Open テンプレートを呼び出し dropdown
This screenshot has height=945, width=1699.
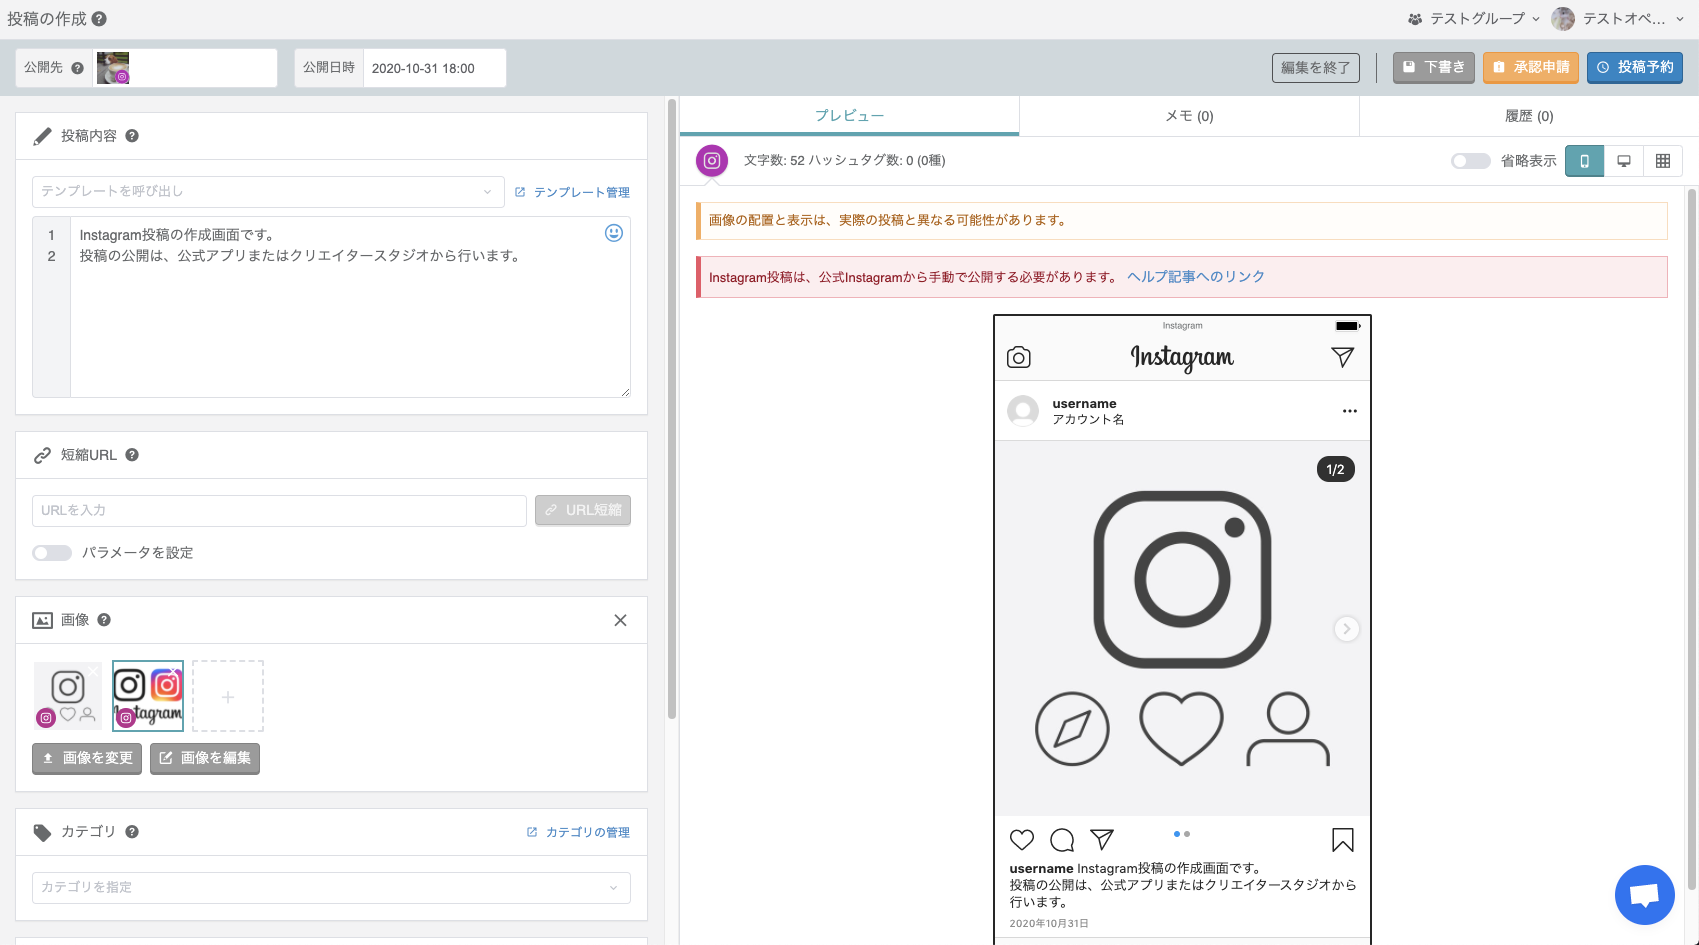268,192
